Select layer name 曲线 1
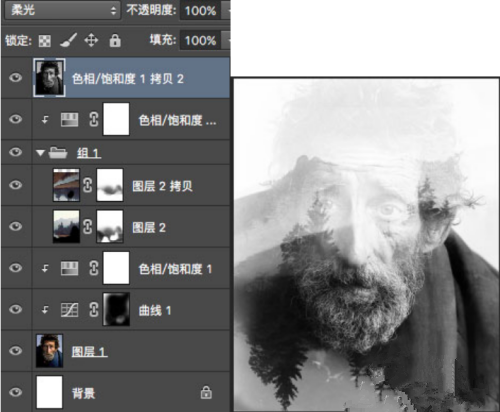 click(155, 311)
